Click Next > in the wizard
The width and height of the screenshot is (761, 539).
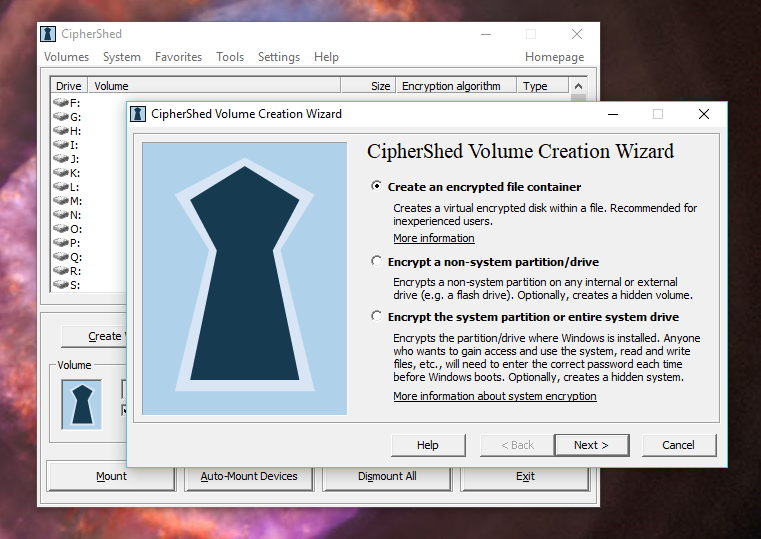(592, 445)
